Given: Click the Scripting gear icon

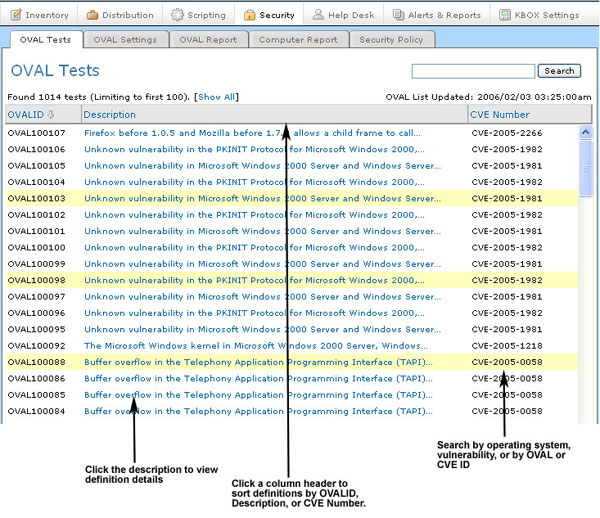Looking at the screenshot, I should point(178,15).
